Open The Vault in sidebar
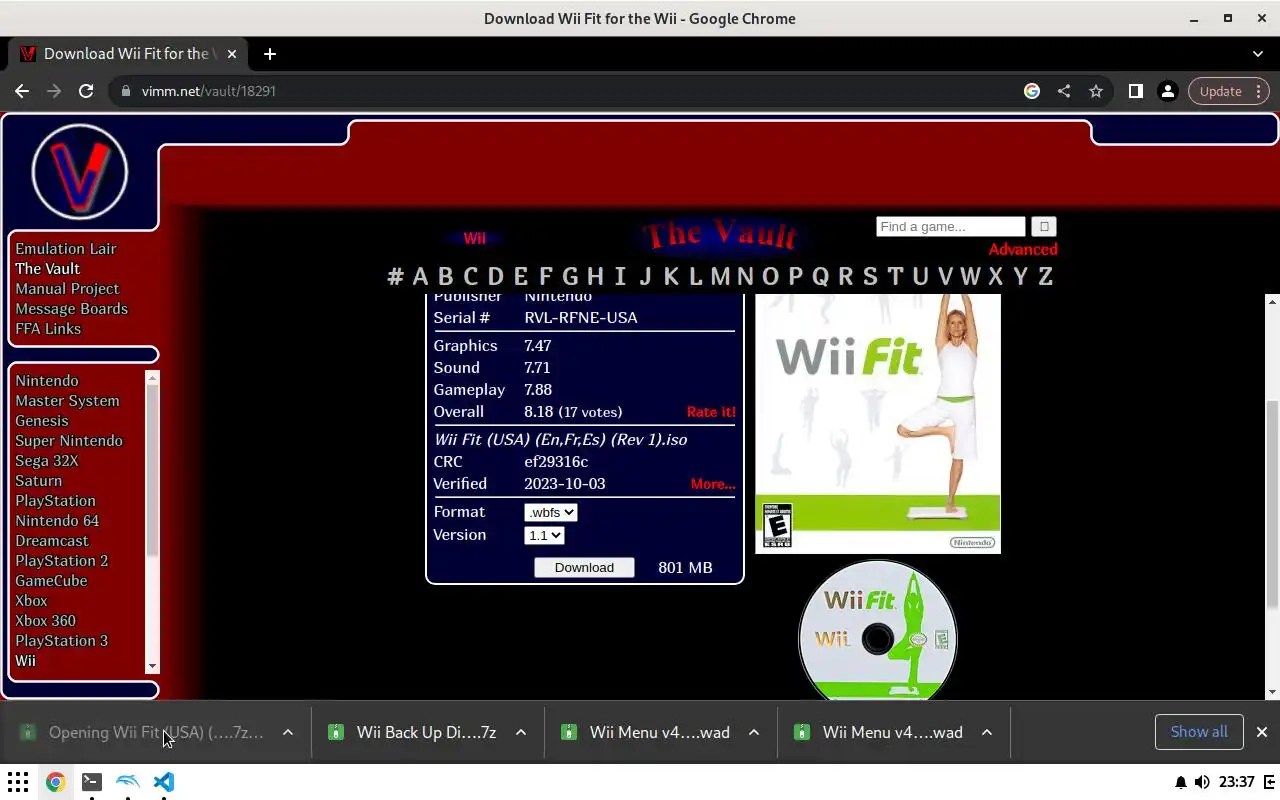1280x800 pixels. (x=47, y=269)
